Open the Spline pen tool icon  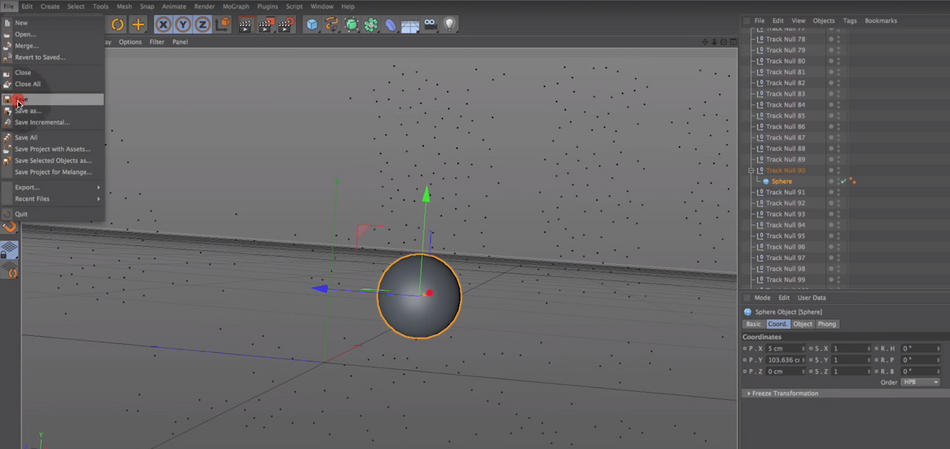331,25
